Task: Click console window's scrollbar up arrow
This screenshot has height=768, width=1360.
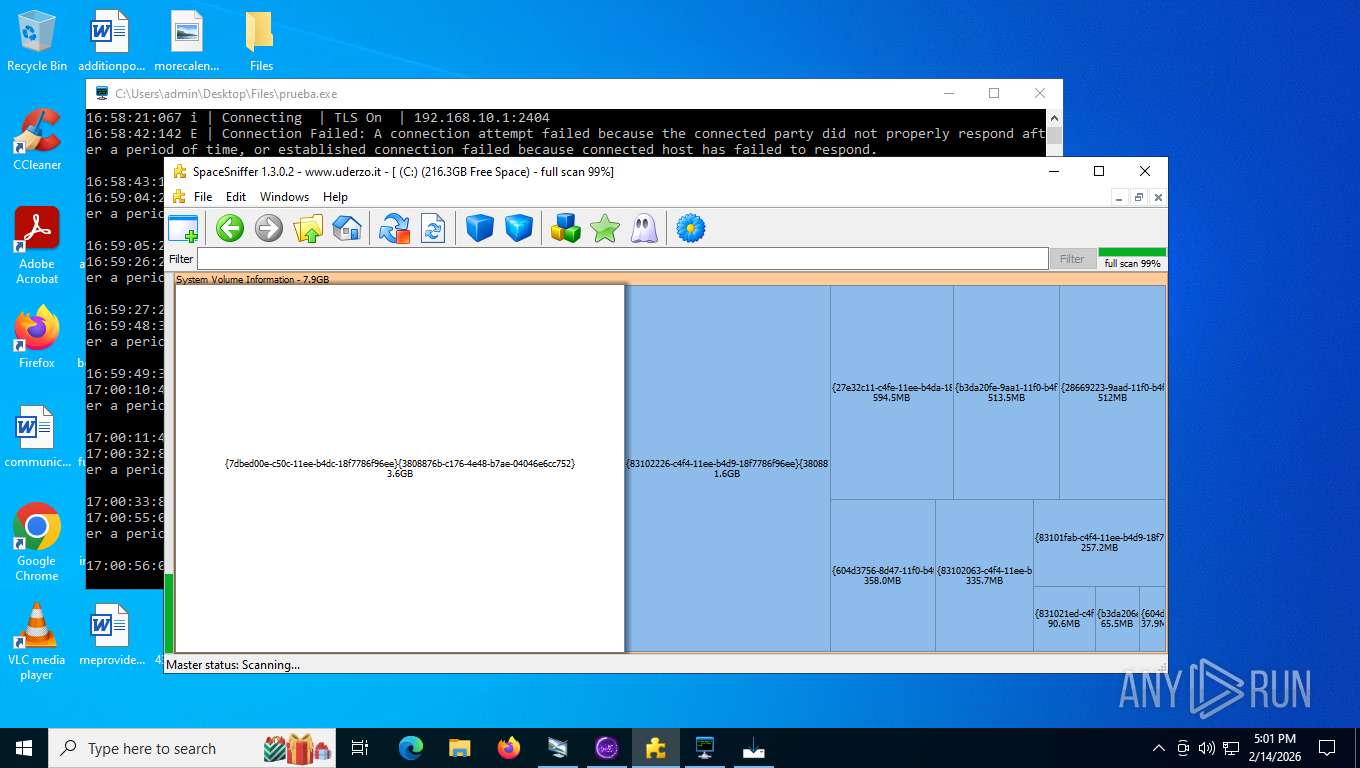Action: pyautogui.click(x=1054, y=118)
